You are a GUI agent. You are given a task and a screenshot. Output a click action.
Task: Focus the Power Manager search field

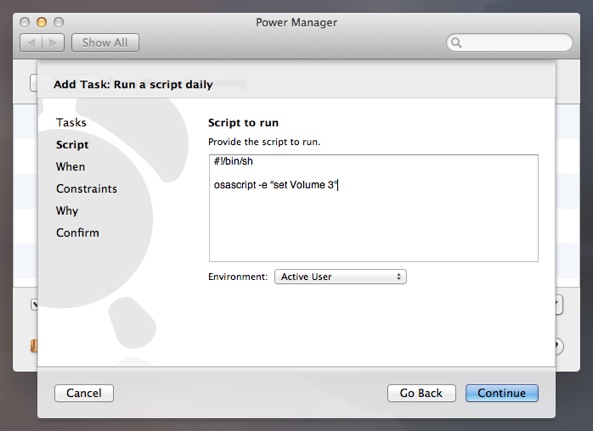coord(509,42)
